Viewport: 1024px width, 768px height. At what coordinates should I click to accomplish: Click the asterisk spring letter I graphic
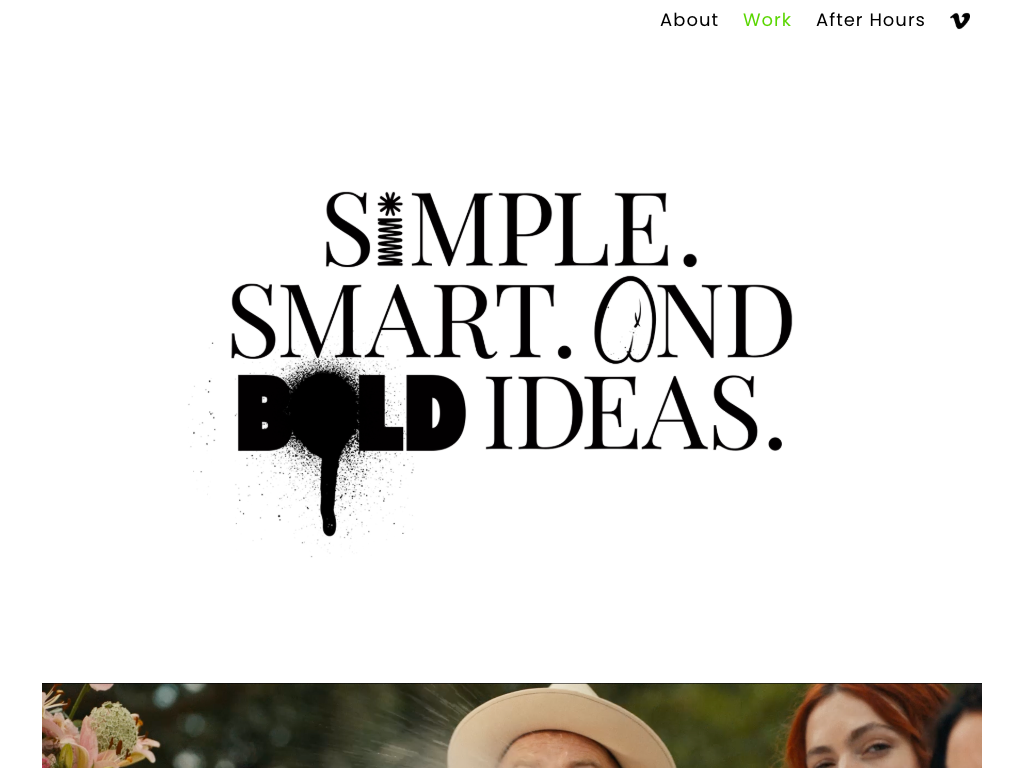pyautogui.click(x=391, y=229)
